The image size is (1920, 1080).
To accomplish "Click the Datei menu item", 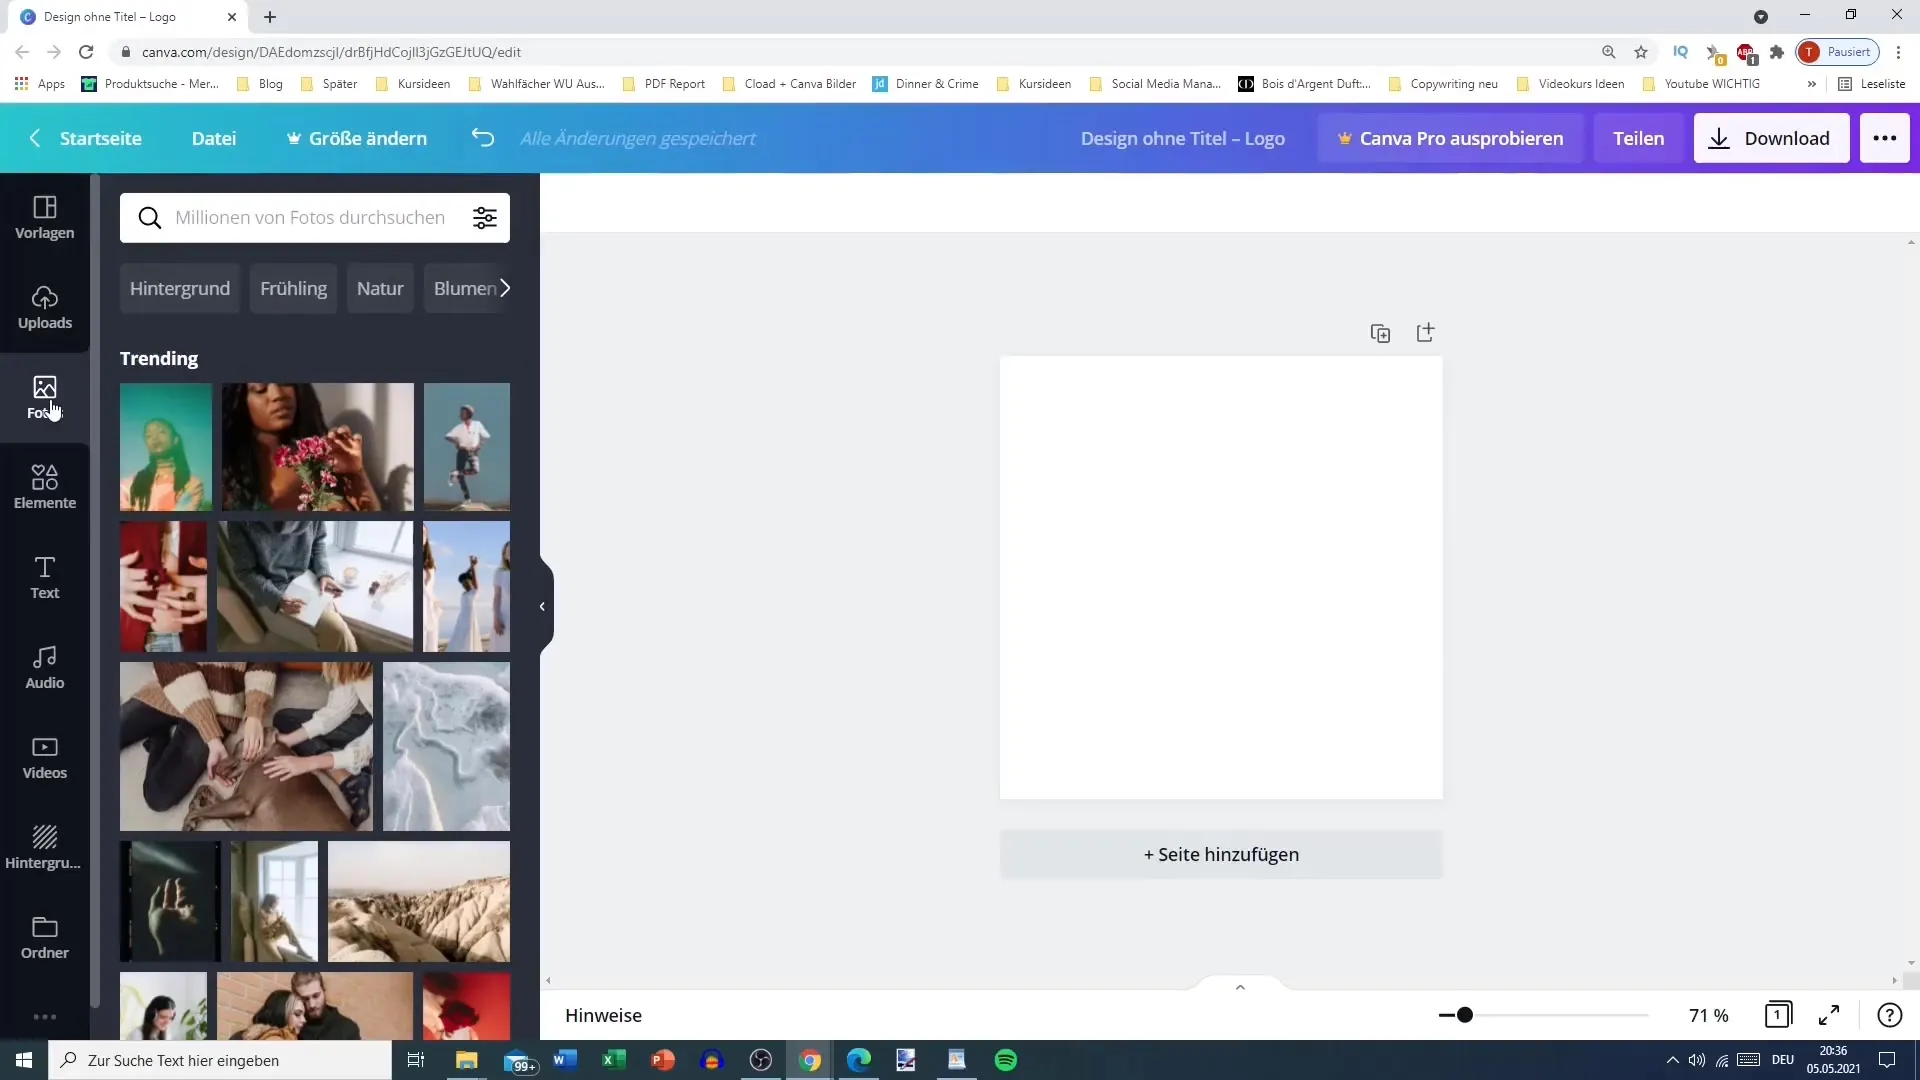I will coord(215,138).
